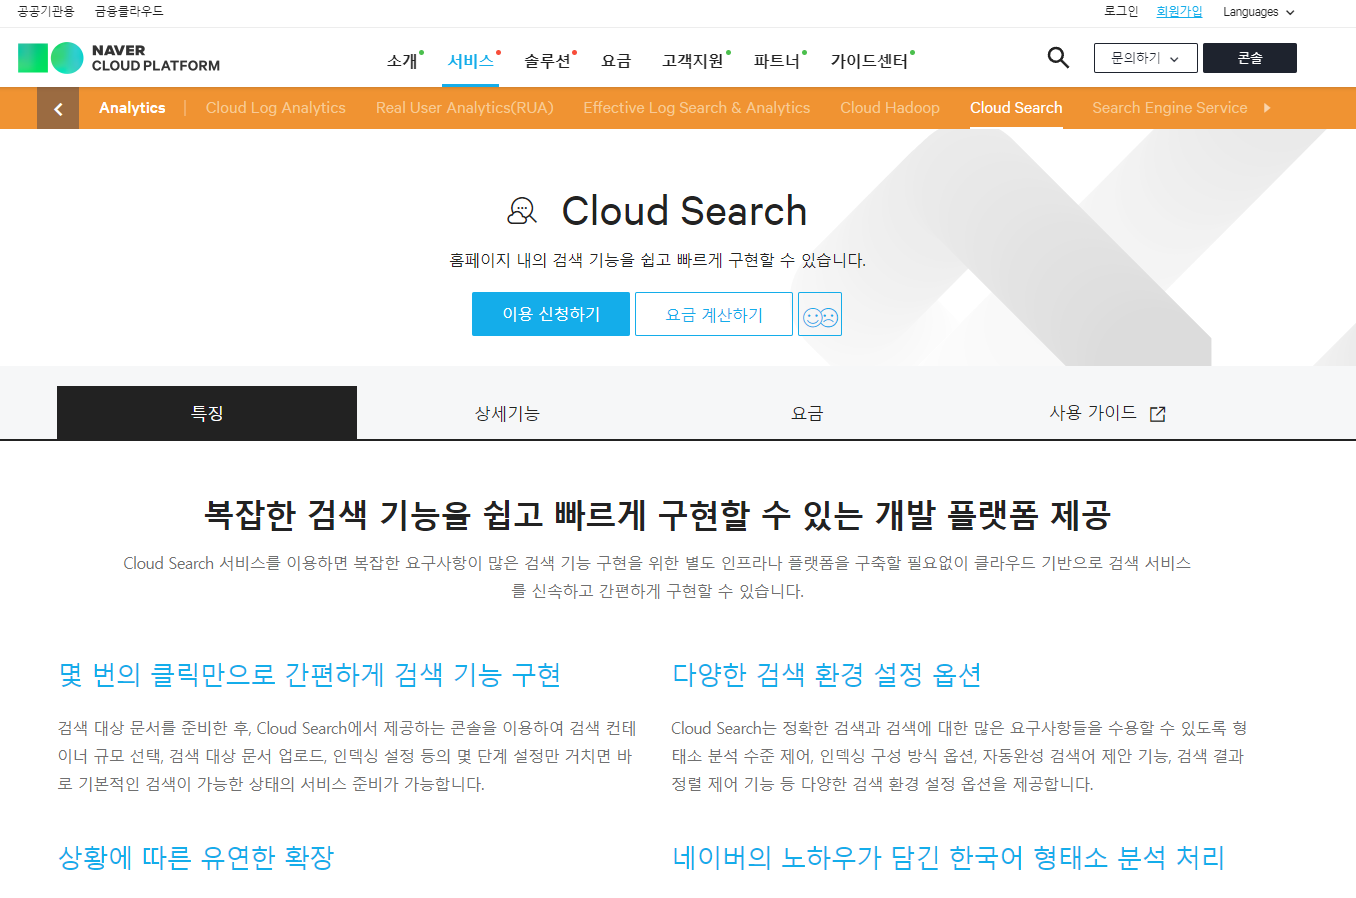Expand the Languages dropdown
1356x898 pixels.
(1258, 12)
